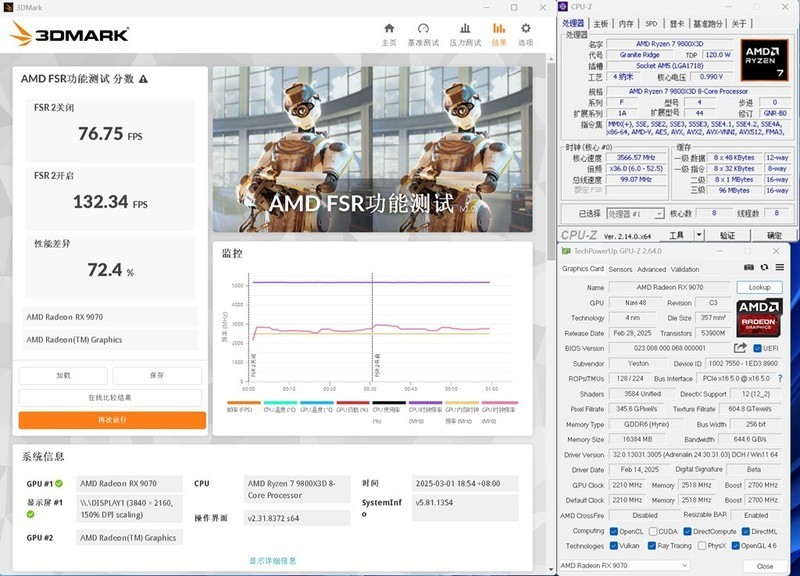Open 3DMark 选项 settings gear icon
The width and height of the screenshot is (800, 576).
(x=525, y=28)
